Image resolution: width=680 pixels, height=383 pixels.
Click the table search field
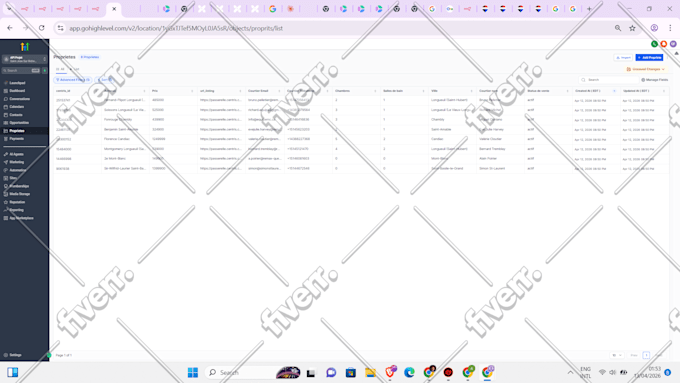click(609, 80)
